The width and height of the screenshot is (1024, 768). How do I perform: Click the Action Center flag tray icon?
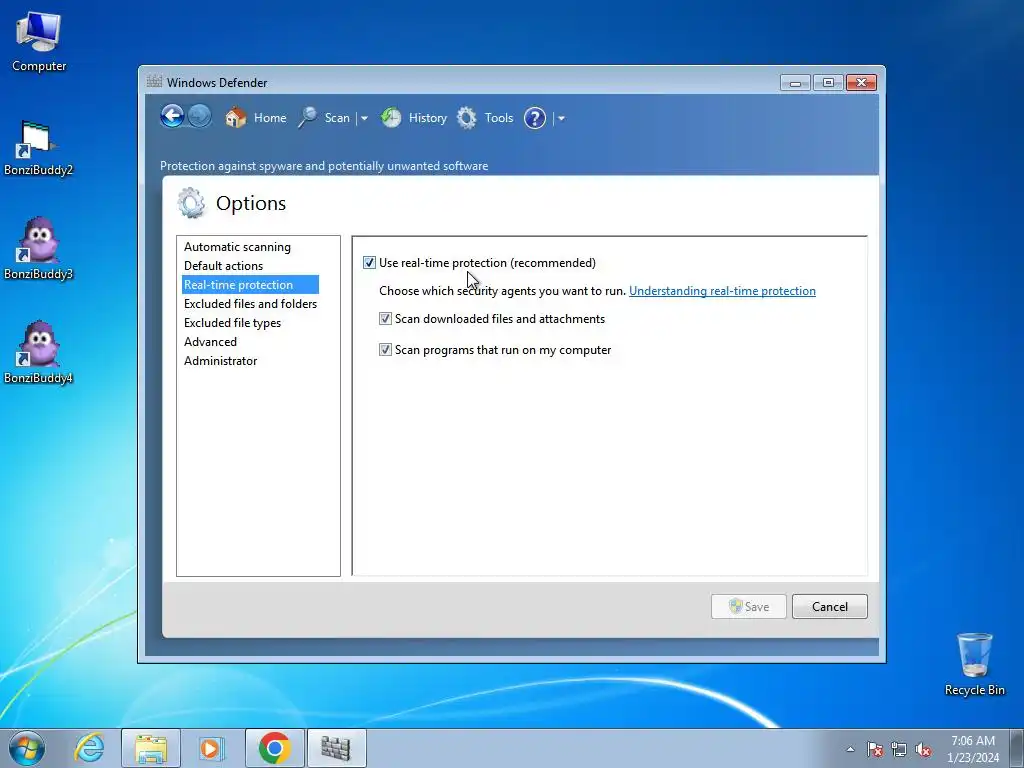click(875, 749)
